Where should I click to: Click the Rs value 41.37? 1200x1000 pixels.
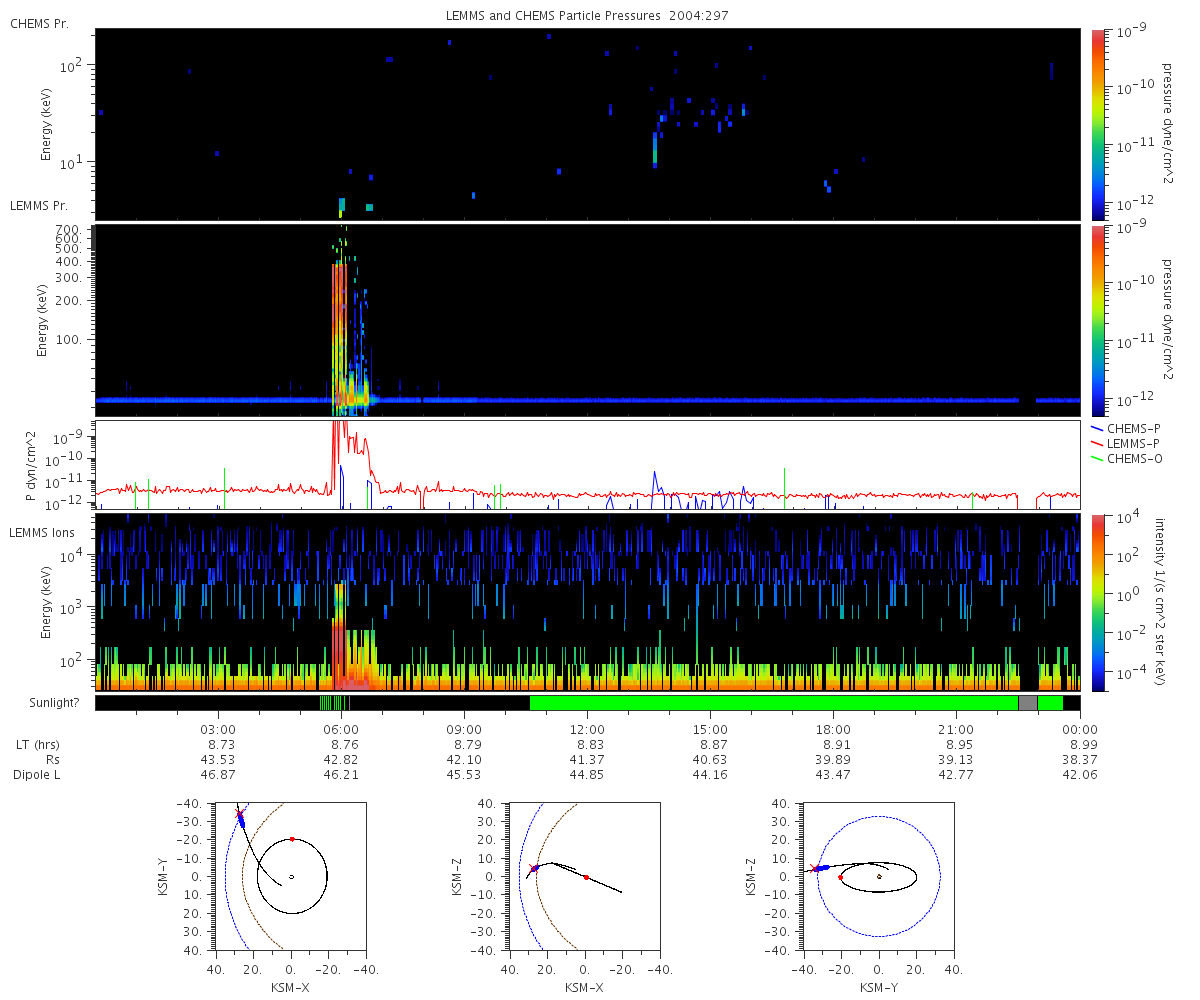(587, 760)
